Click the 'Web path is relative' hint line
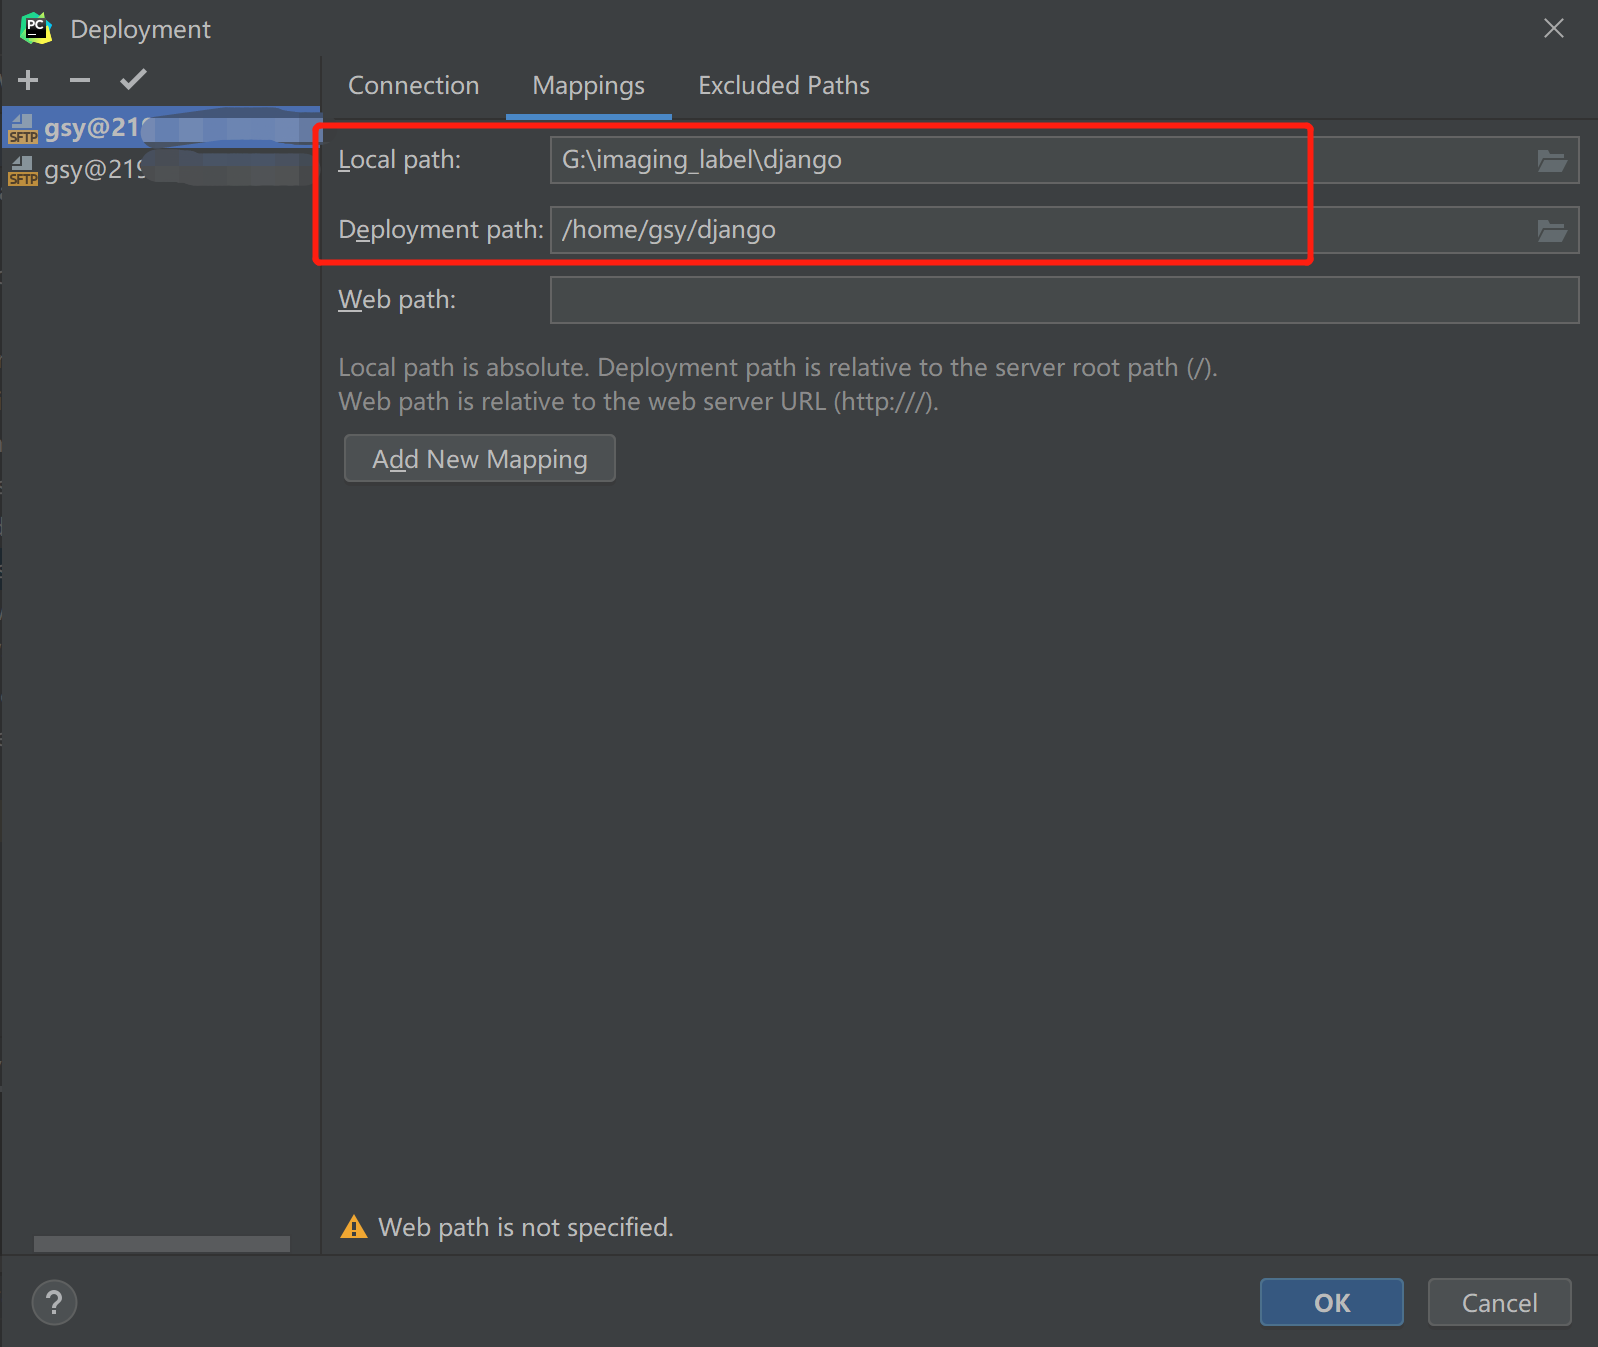 pos(638,402)
